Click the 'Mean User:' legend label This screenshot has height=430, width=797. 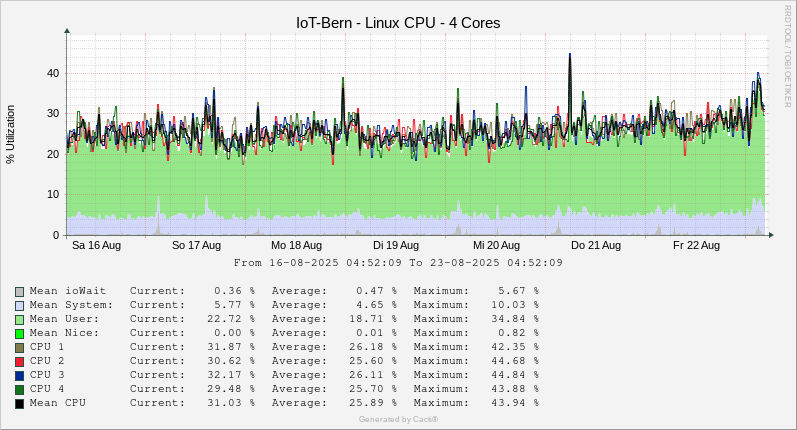tap(64, 319)
